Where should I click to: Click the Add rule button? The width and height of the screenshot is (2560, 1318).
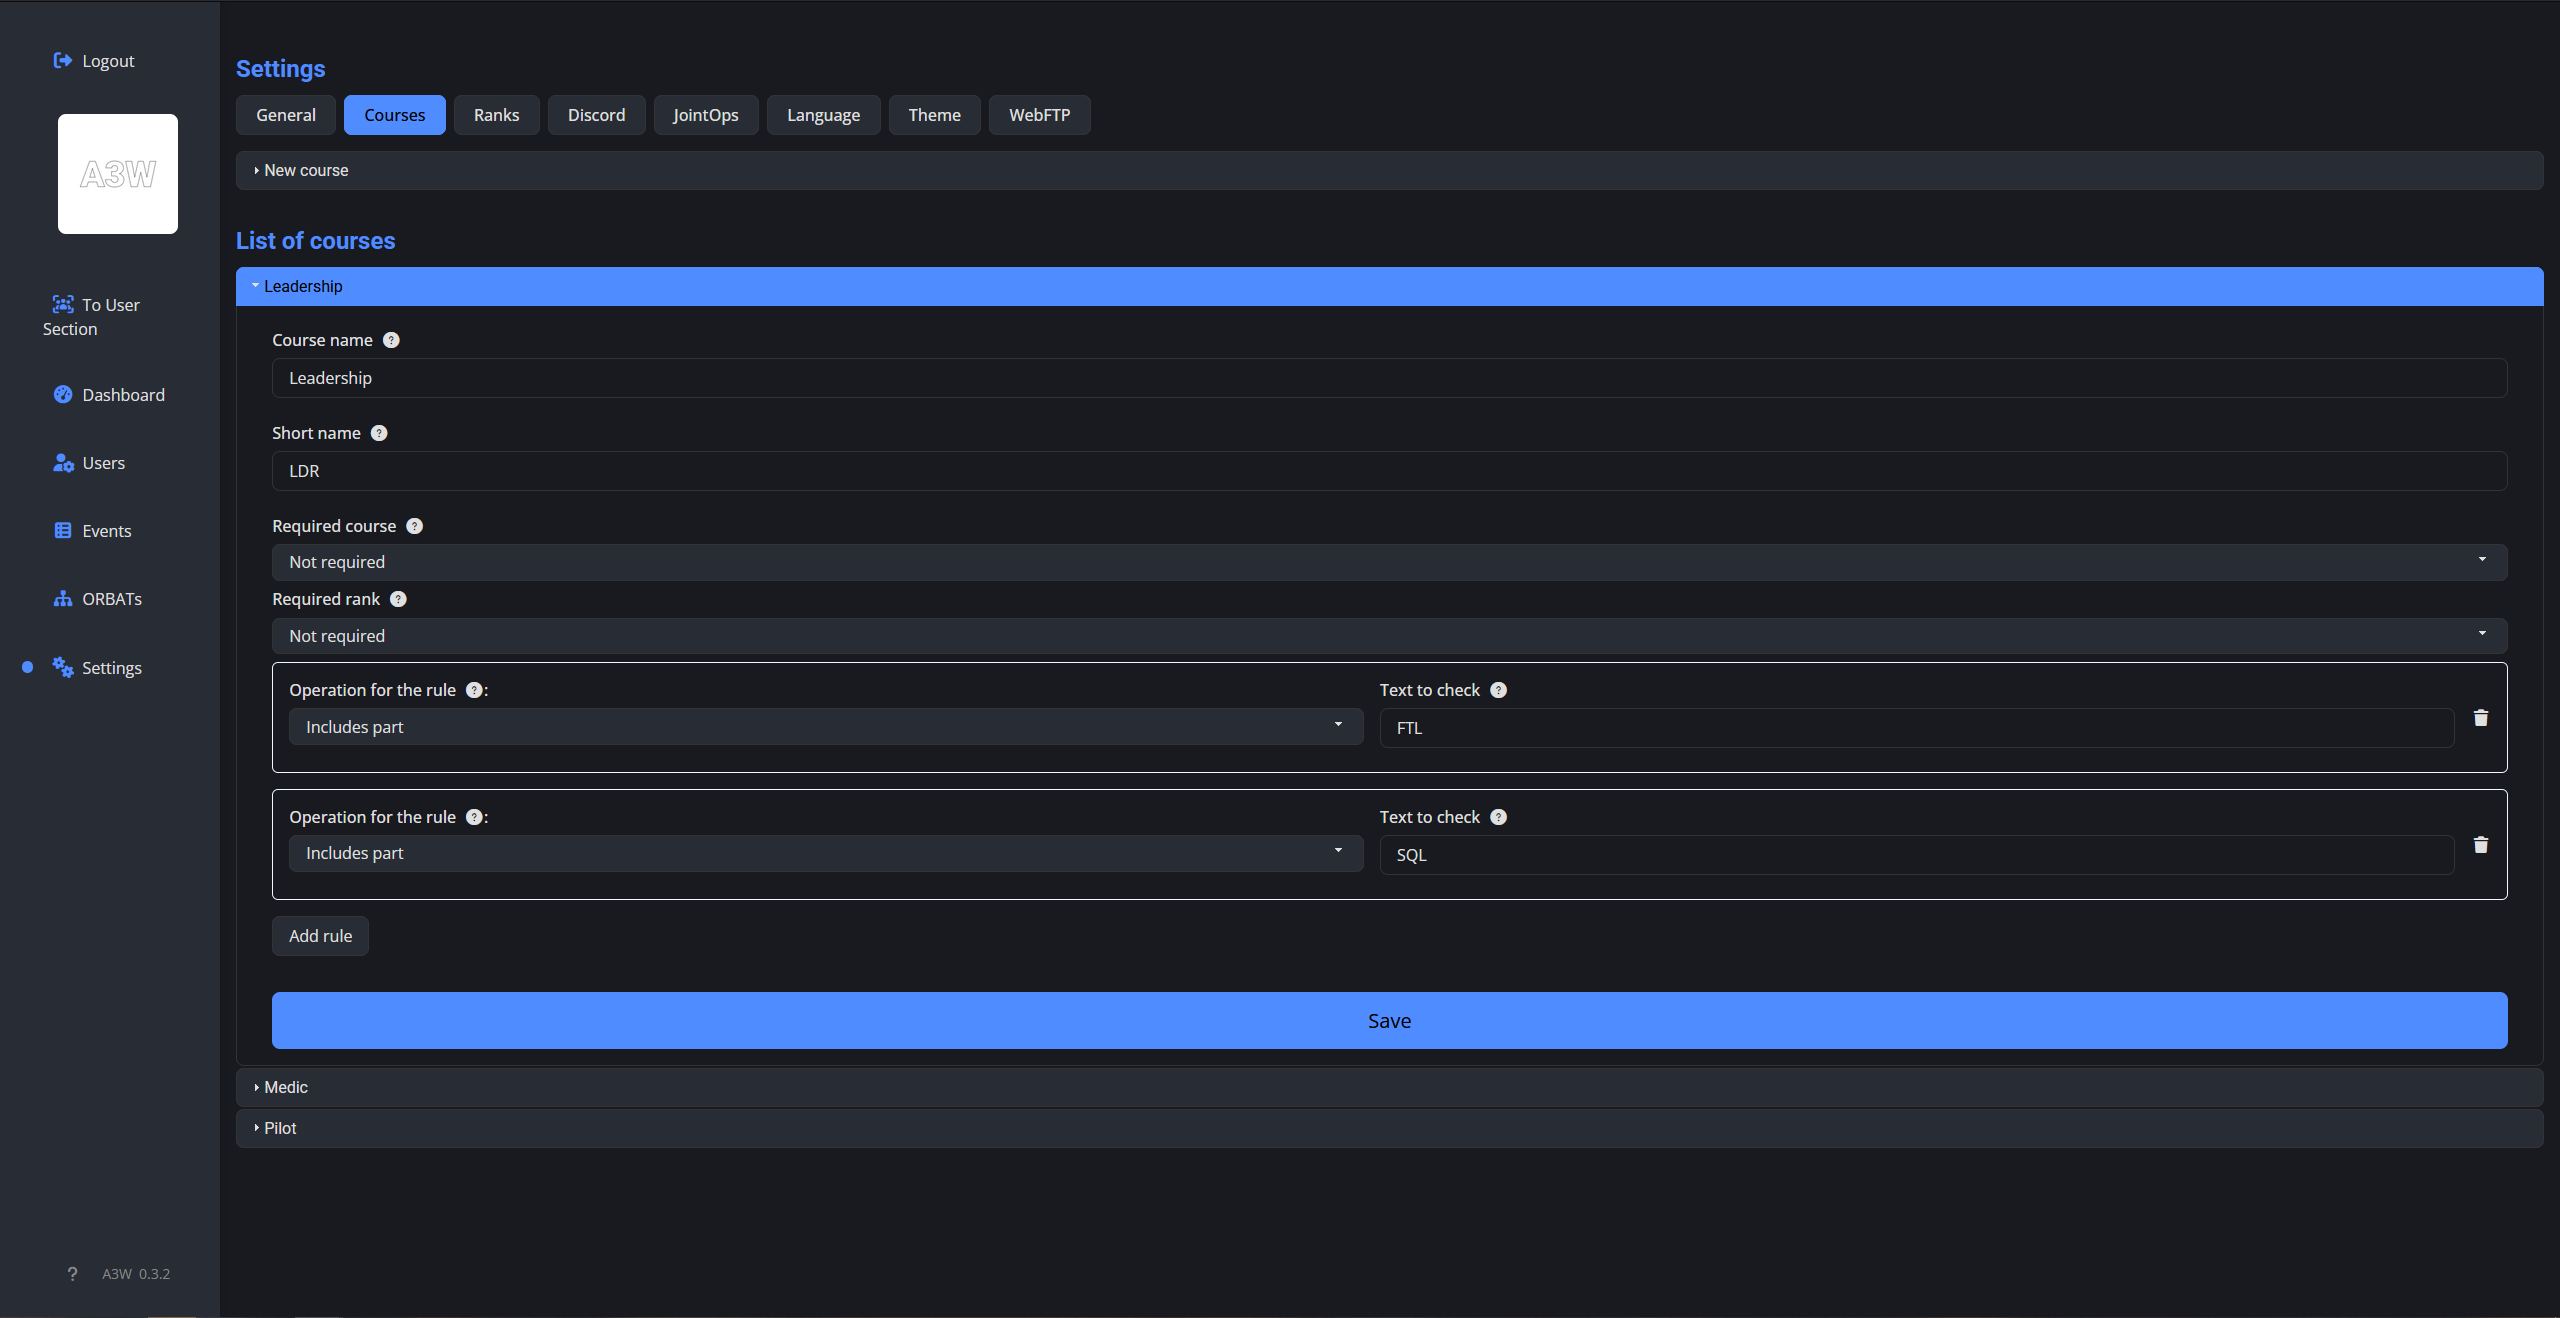click(320, 936)
